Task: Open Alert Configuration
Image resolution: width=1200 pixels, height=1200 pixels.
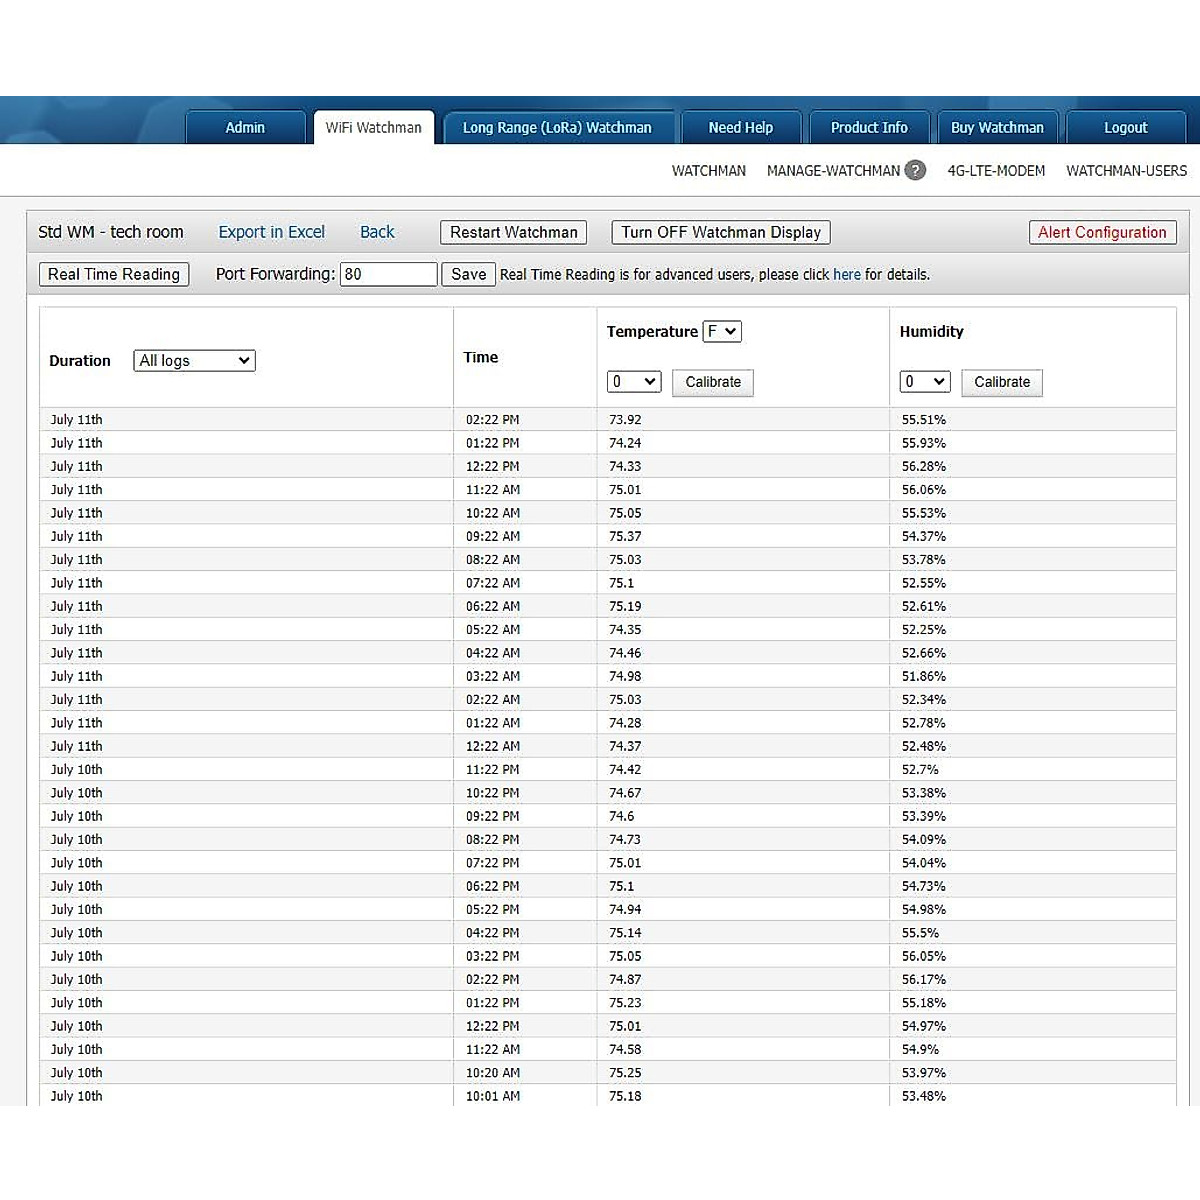Action: point(1102,233)
